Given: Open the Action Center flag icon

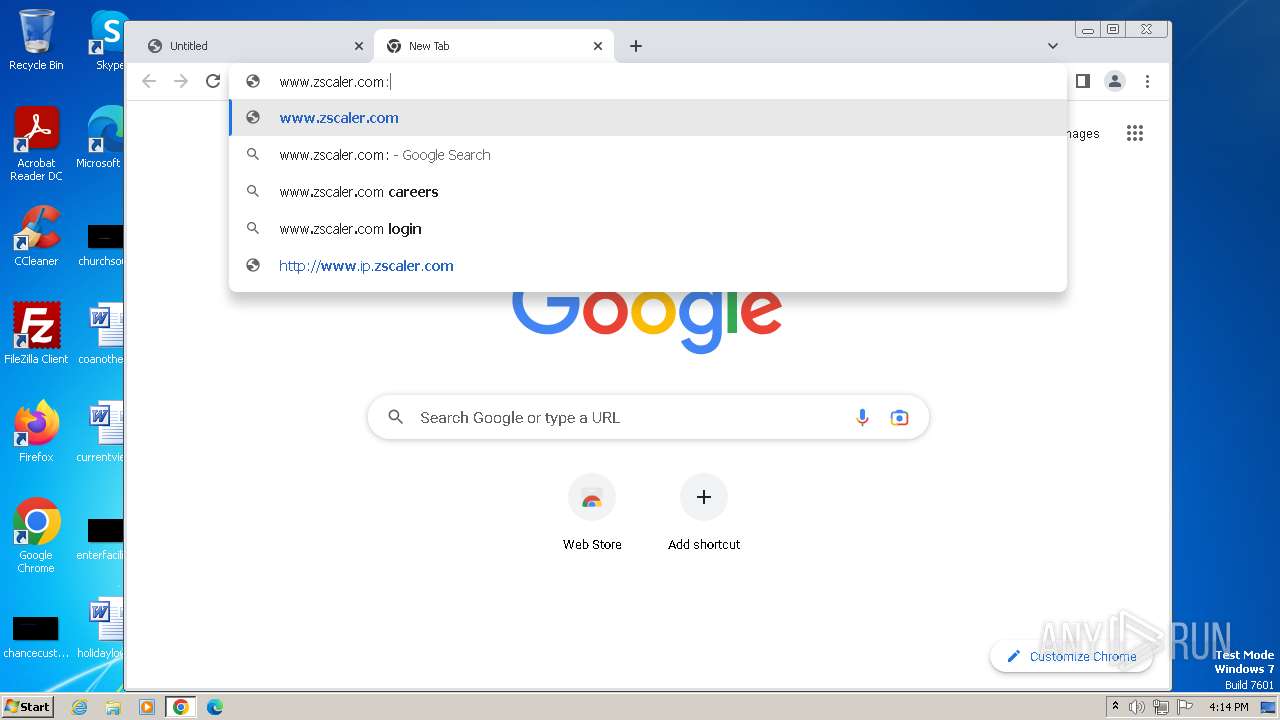Looking at the screenshot, I should click(1184, 707).
